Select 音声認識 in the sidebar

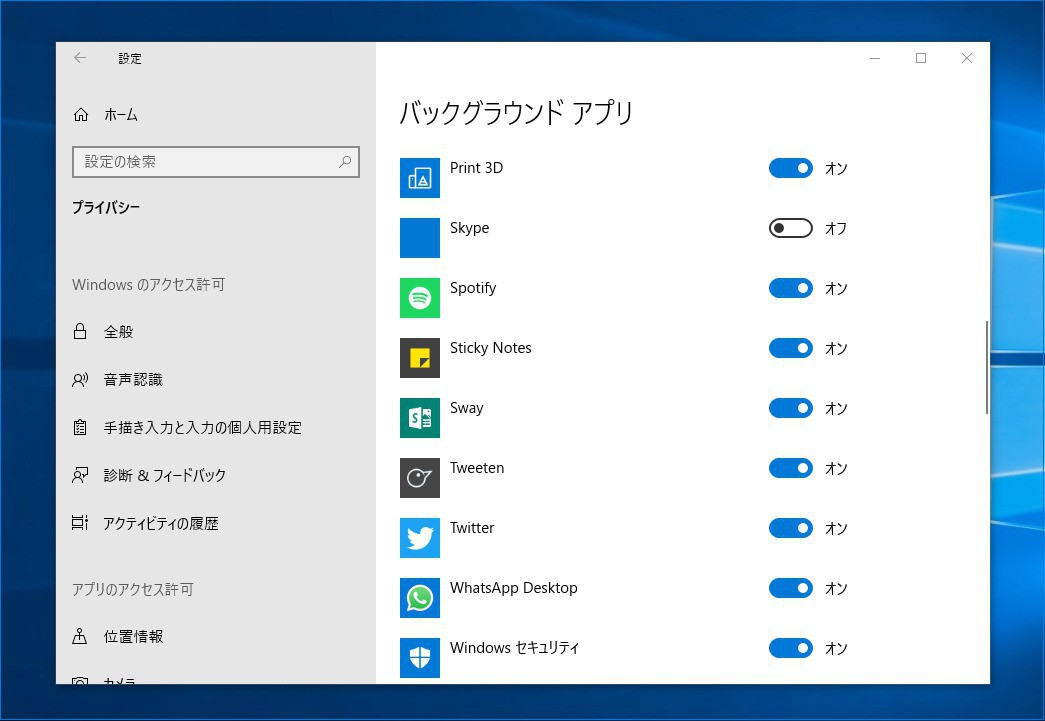click(x=132, y=380)
